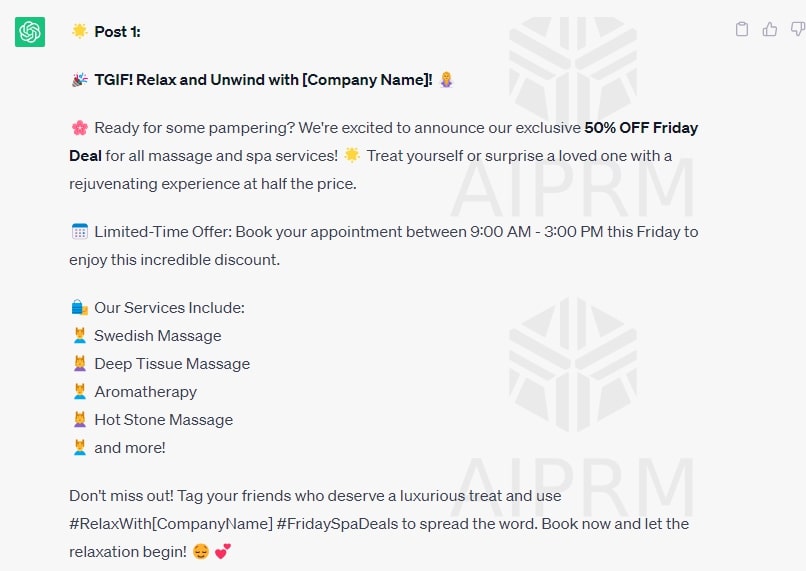Click the sun emoji beside Post 1
This screenshot has height=571, width=806.
point(80,31)
